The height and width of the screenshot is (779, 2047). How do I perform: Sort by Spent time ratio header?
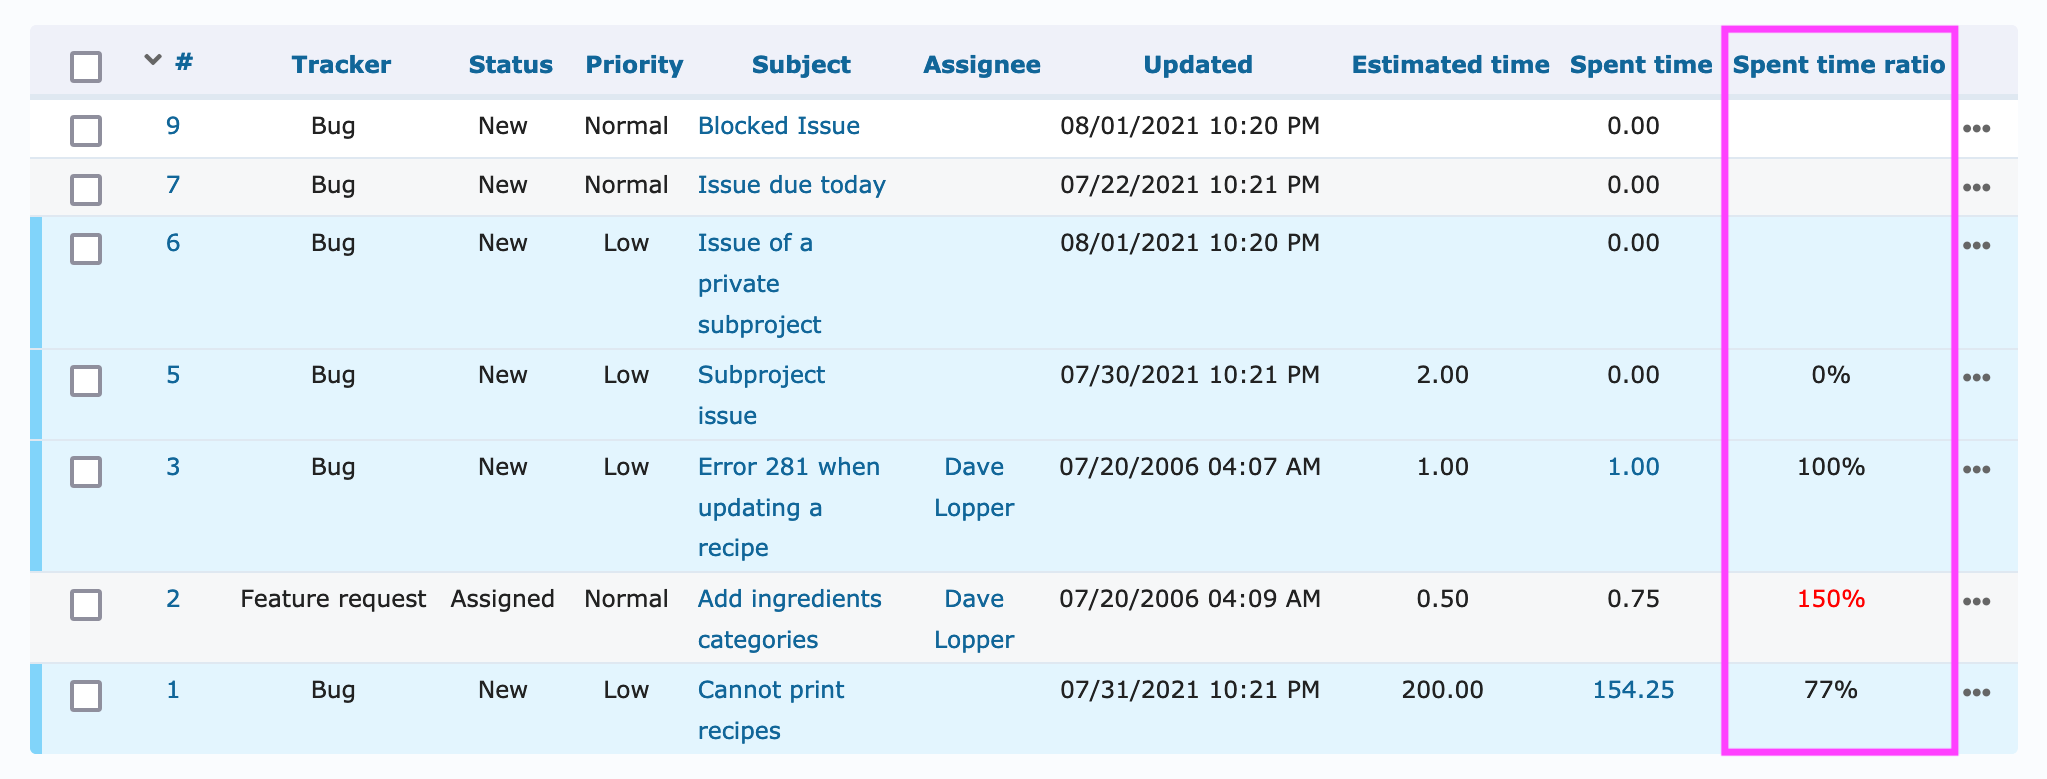click(1838, 65)
